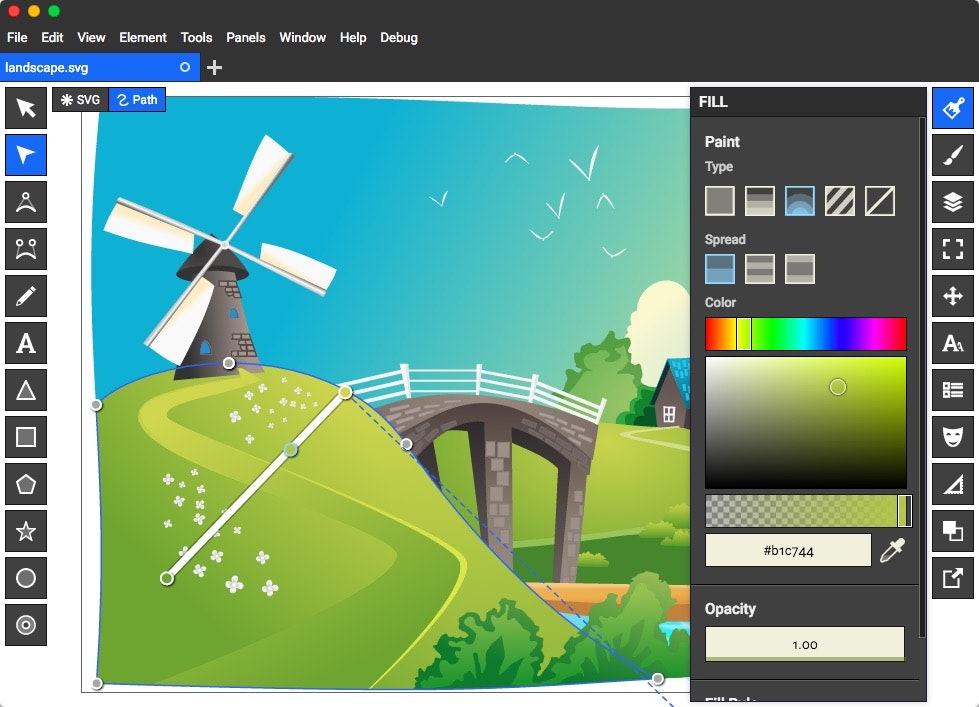This screenshot has width=979, height=707.
Task: Click the hex color field showing #b1c744
Action: tap(787, 549)
